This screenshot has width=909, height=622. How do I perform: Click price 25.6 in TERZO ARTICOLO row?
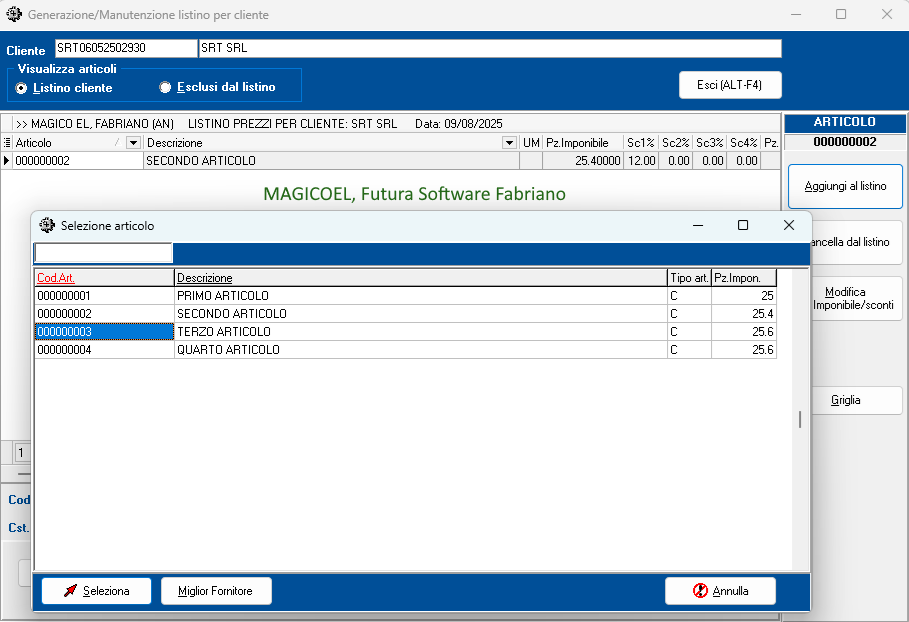[744, 332]
